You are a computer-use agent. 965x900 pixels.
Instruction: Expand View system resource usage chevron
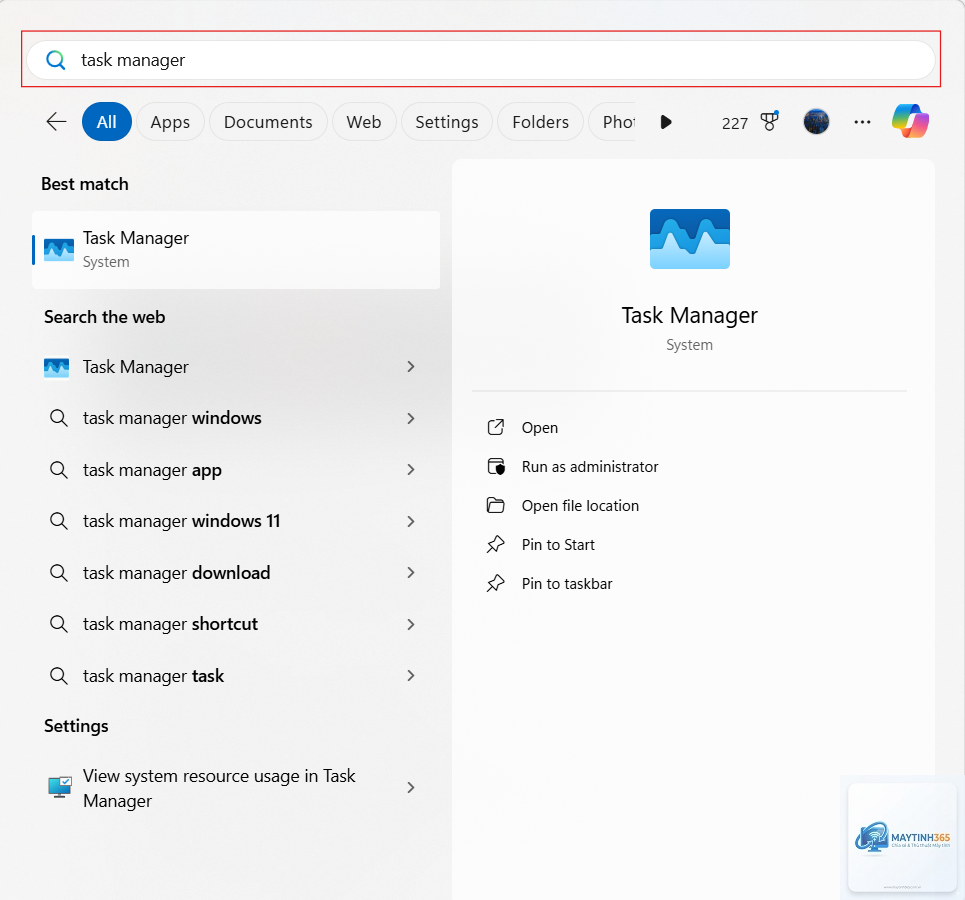coord(410,787)
